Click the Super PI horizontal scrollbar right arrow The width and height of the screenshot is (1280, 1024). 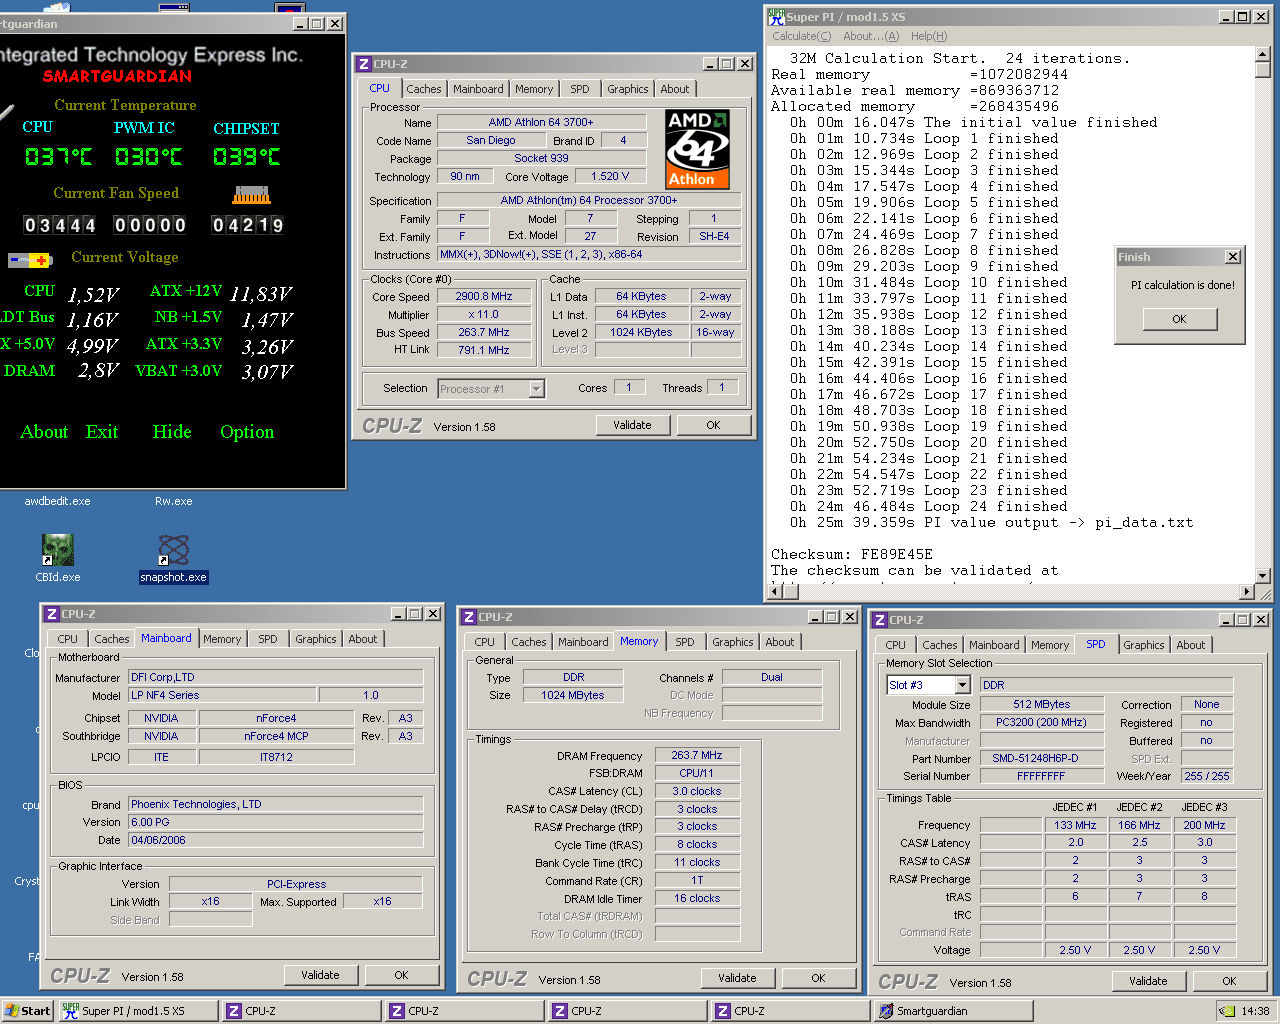tap(1247, 592)
